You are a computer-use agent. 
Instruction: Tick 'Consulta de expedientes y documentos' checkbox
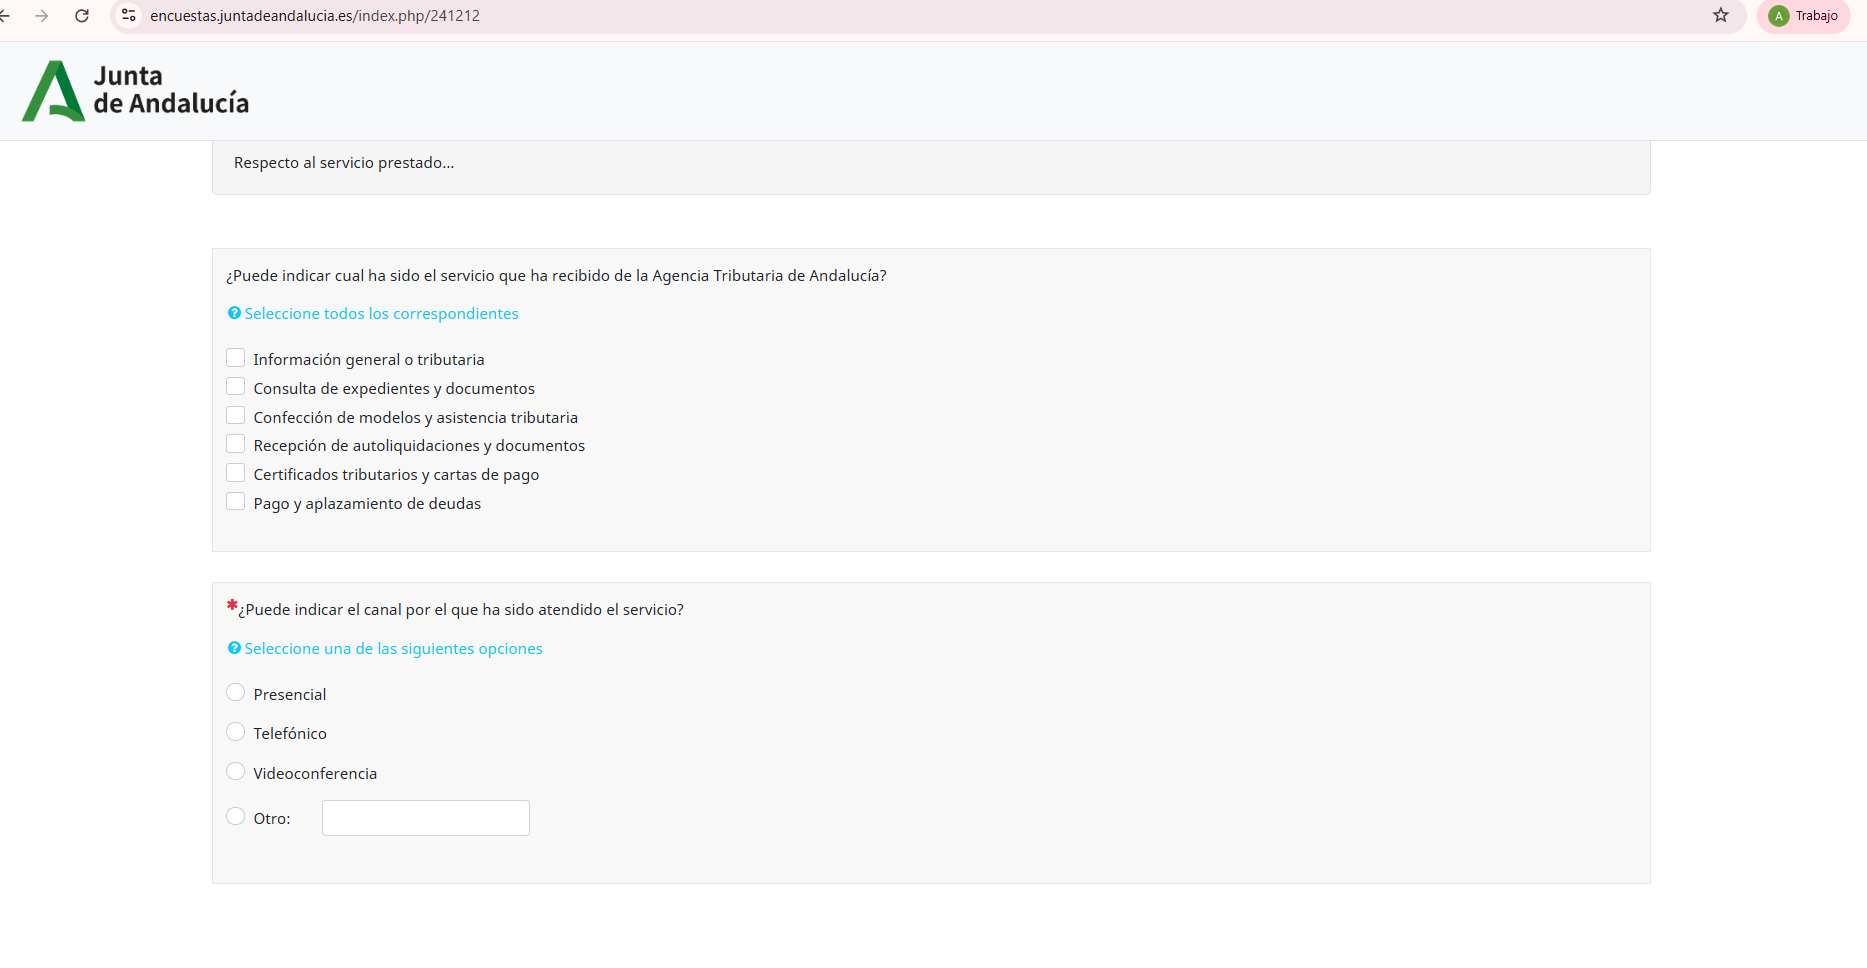236,387
